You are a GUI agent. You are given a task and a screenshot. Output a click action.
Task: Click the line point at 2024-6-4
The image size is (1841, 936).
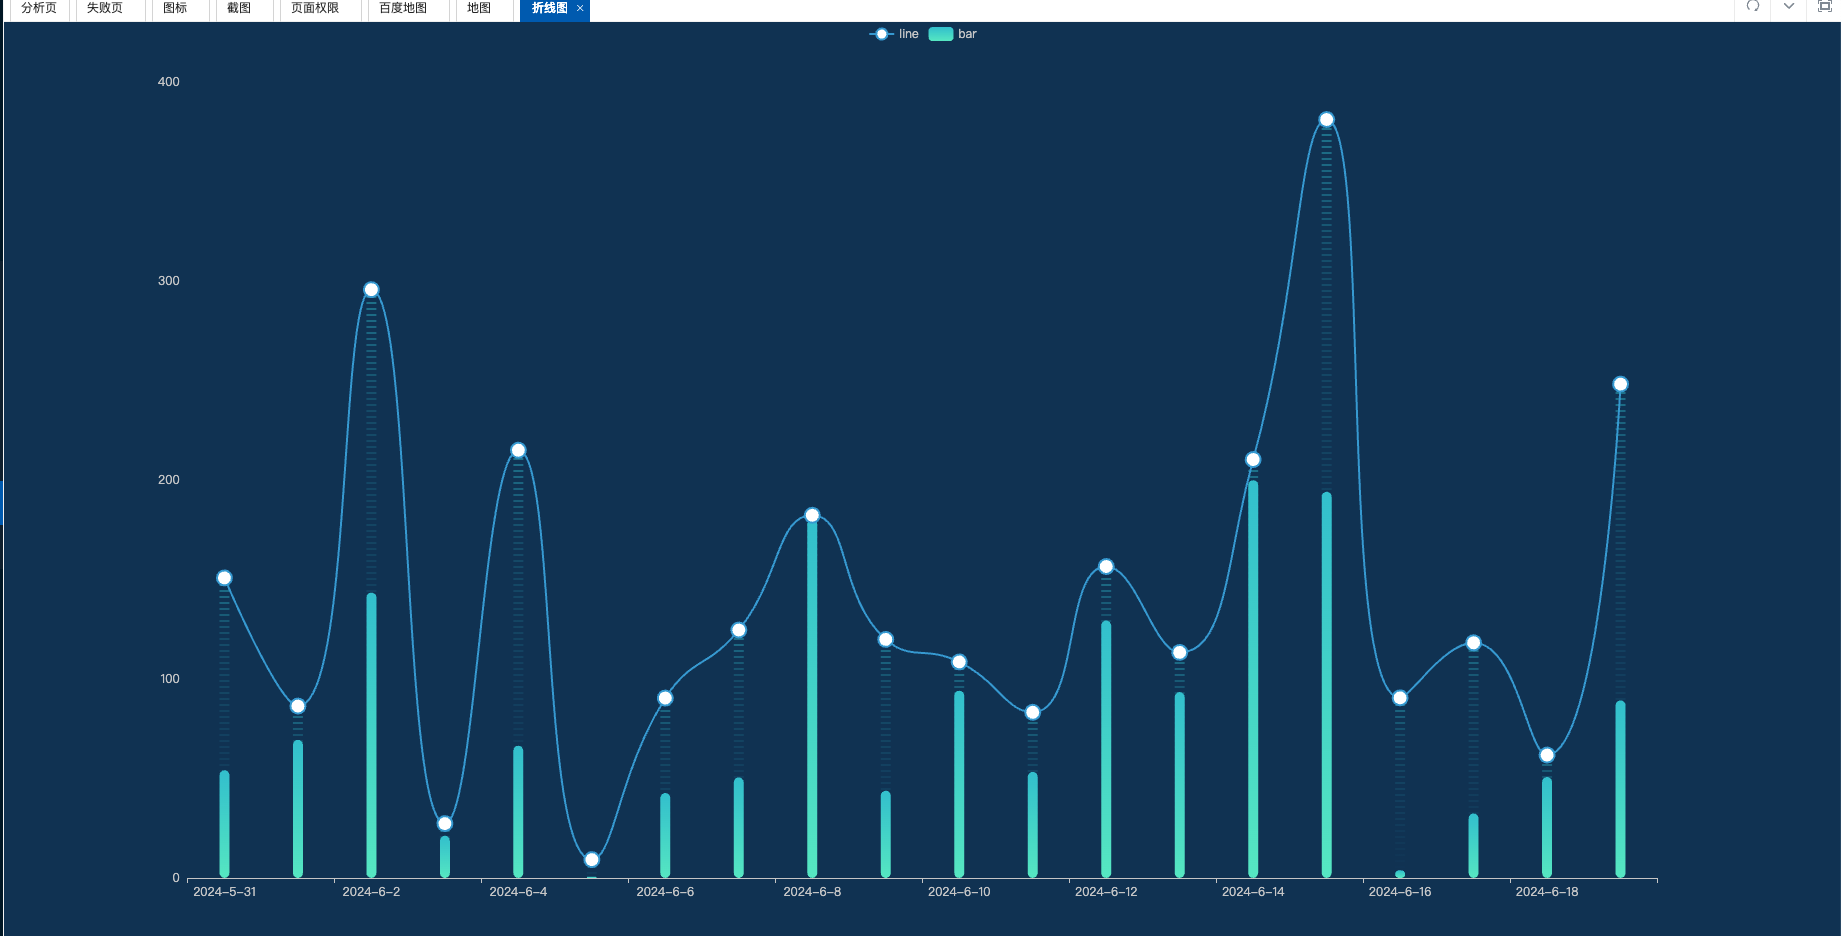pos(518,450)
